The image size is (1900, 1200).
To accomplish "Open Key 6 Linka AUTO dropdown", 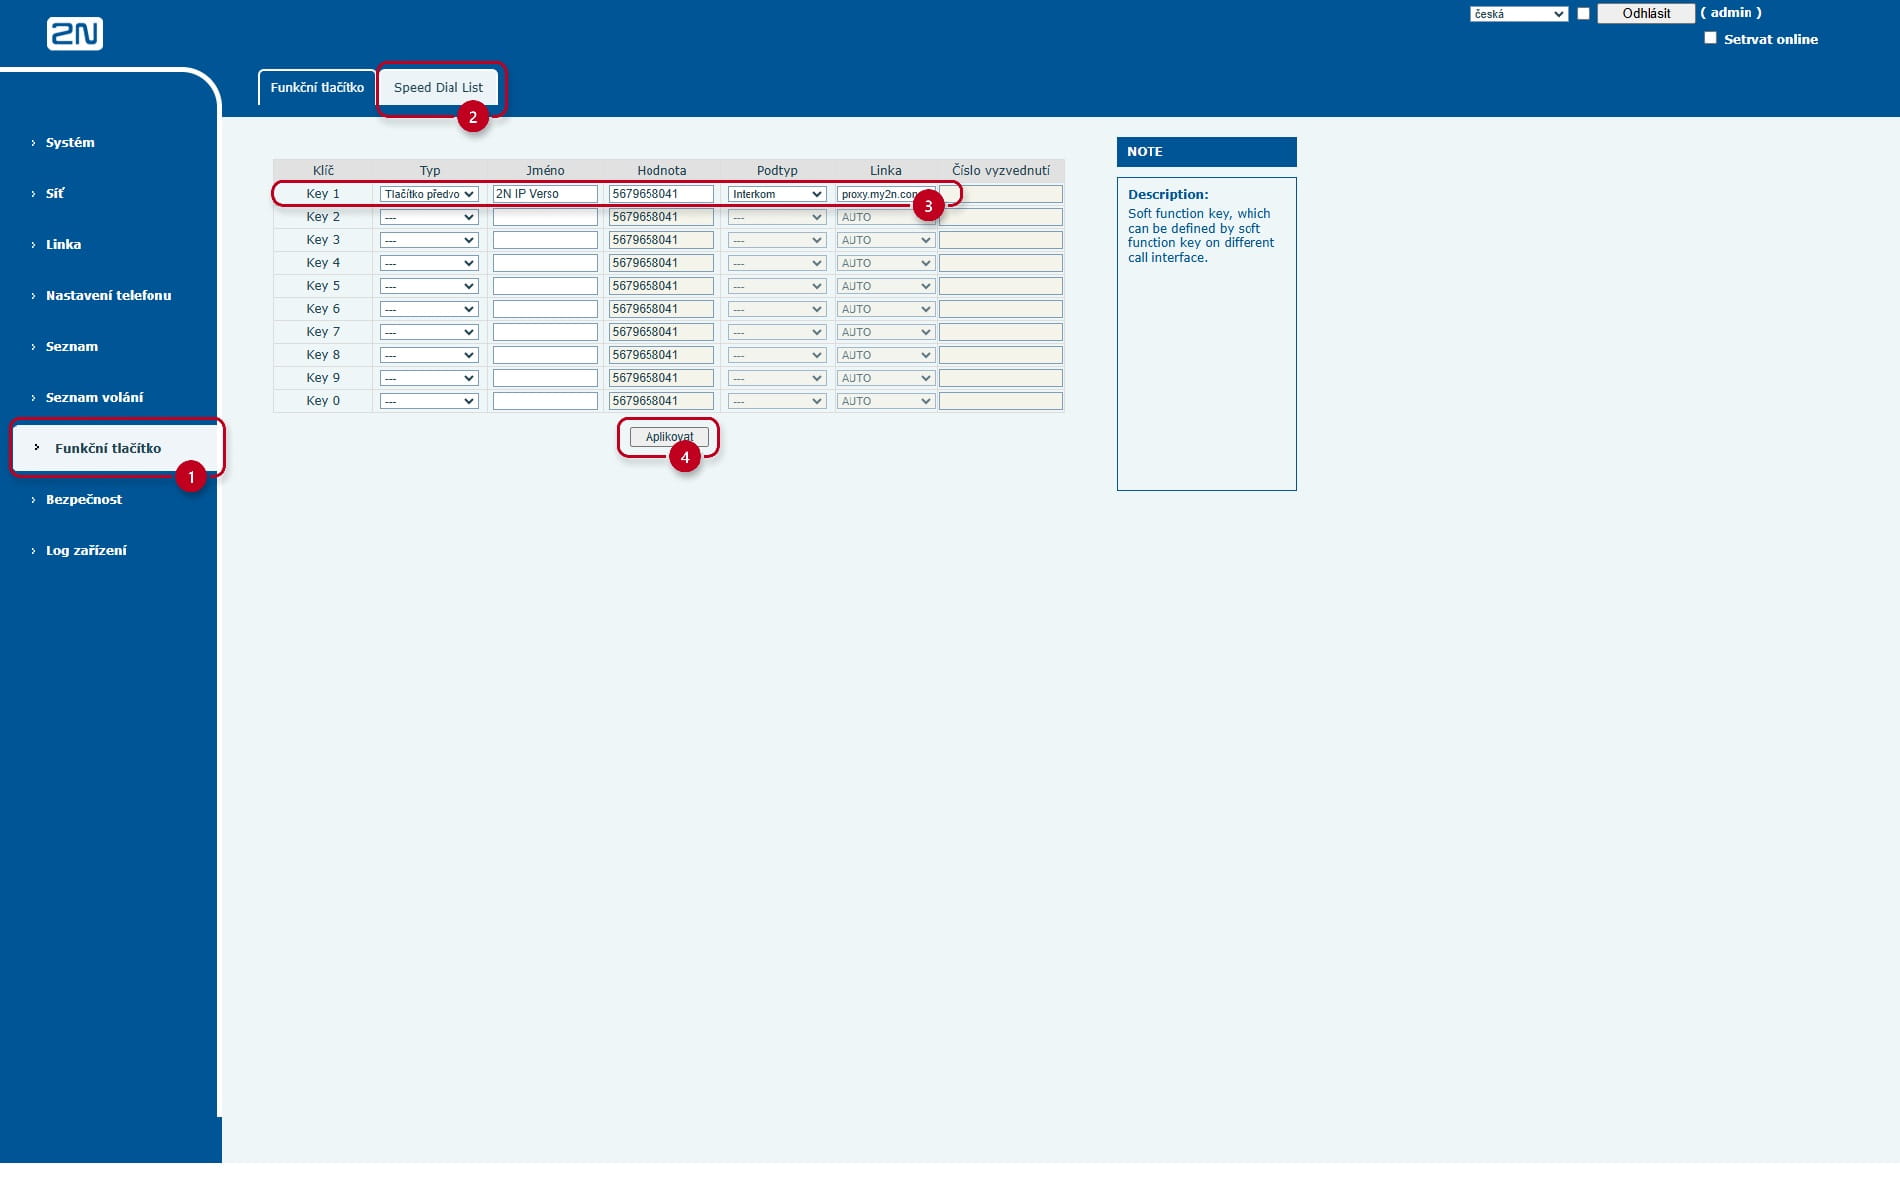I will click(886, 309).
